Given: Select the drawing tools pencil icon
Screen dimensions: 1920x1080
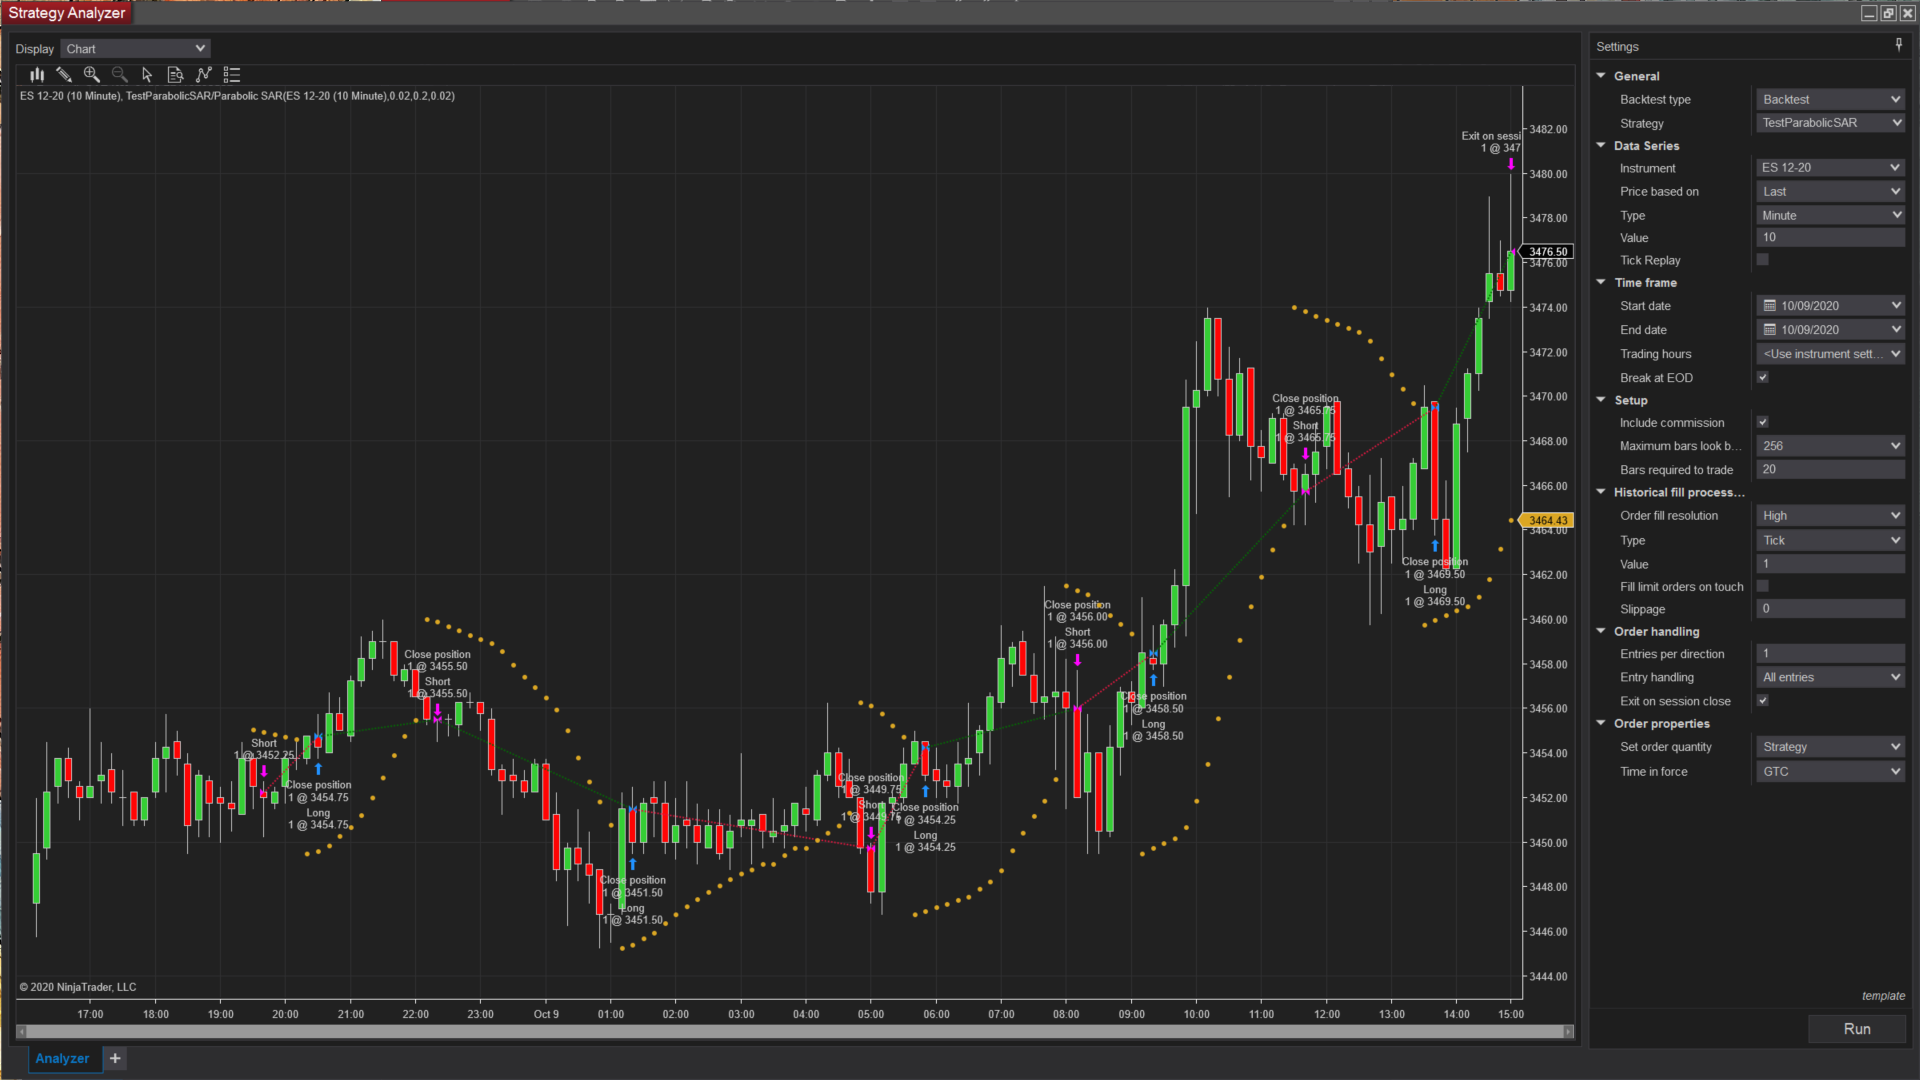Looking at the screenshot, I should tap(64, 75).
